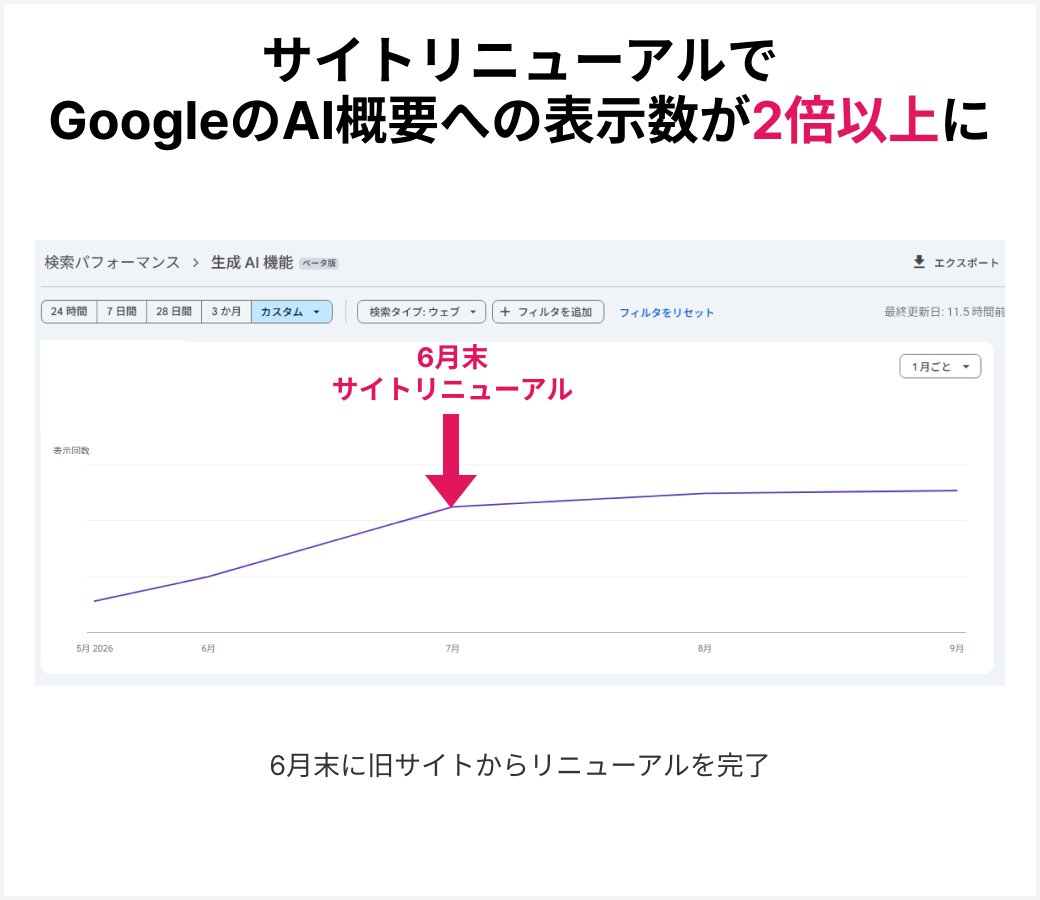Click the 5月 2026 axis label
Viewport: 1040px width, 900px height.
(94, 648)
